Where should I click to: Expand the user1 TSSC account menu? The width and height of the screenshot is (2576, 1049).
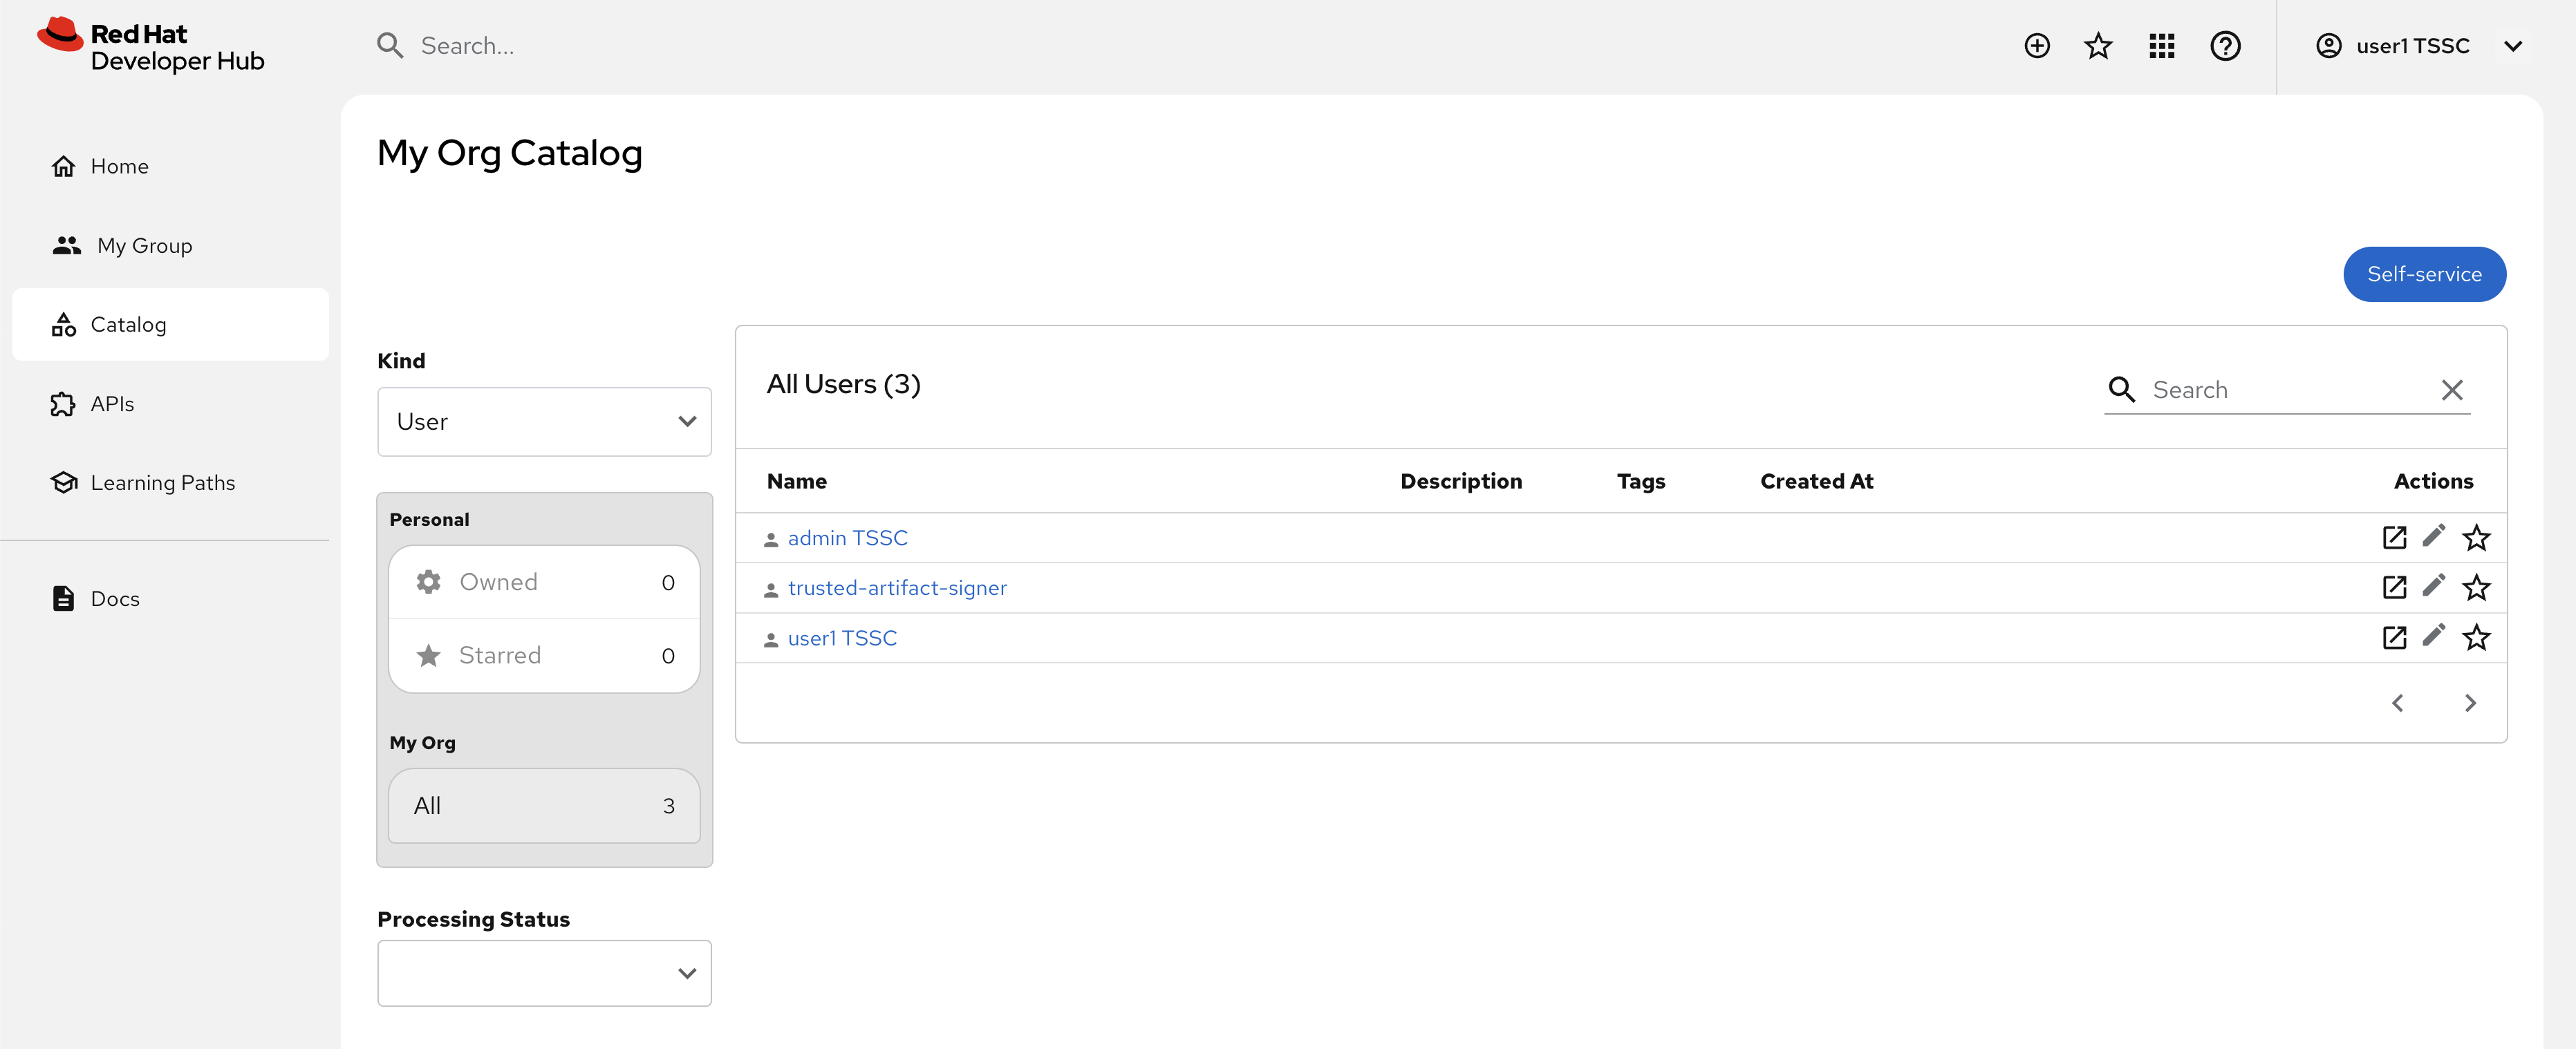tap(2513, 45)
